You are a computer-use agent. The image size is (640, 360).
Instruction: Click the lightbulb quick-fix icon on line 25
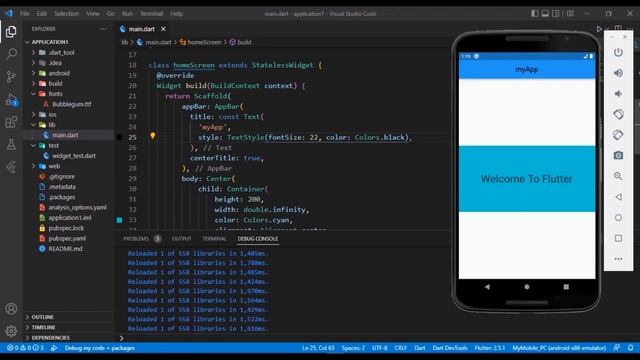(x=152, y=136)
